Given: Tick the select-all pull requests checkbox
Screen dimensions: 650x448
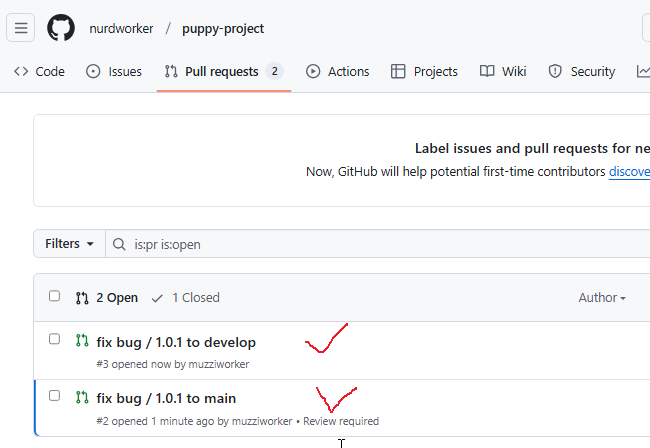Looking at the screenshot, I should (54, 296).
